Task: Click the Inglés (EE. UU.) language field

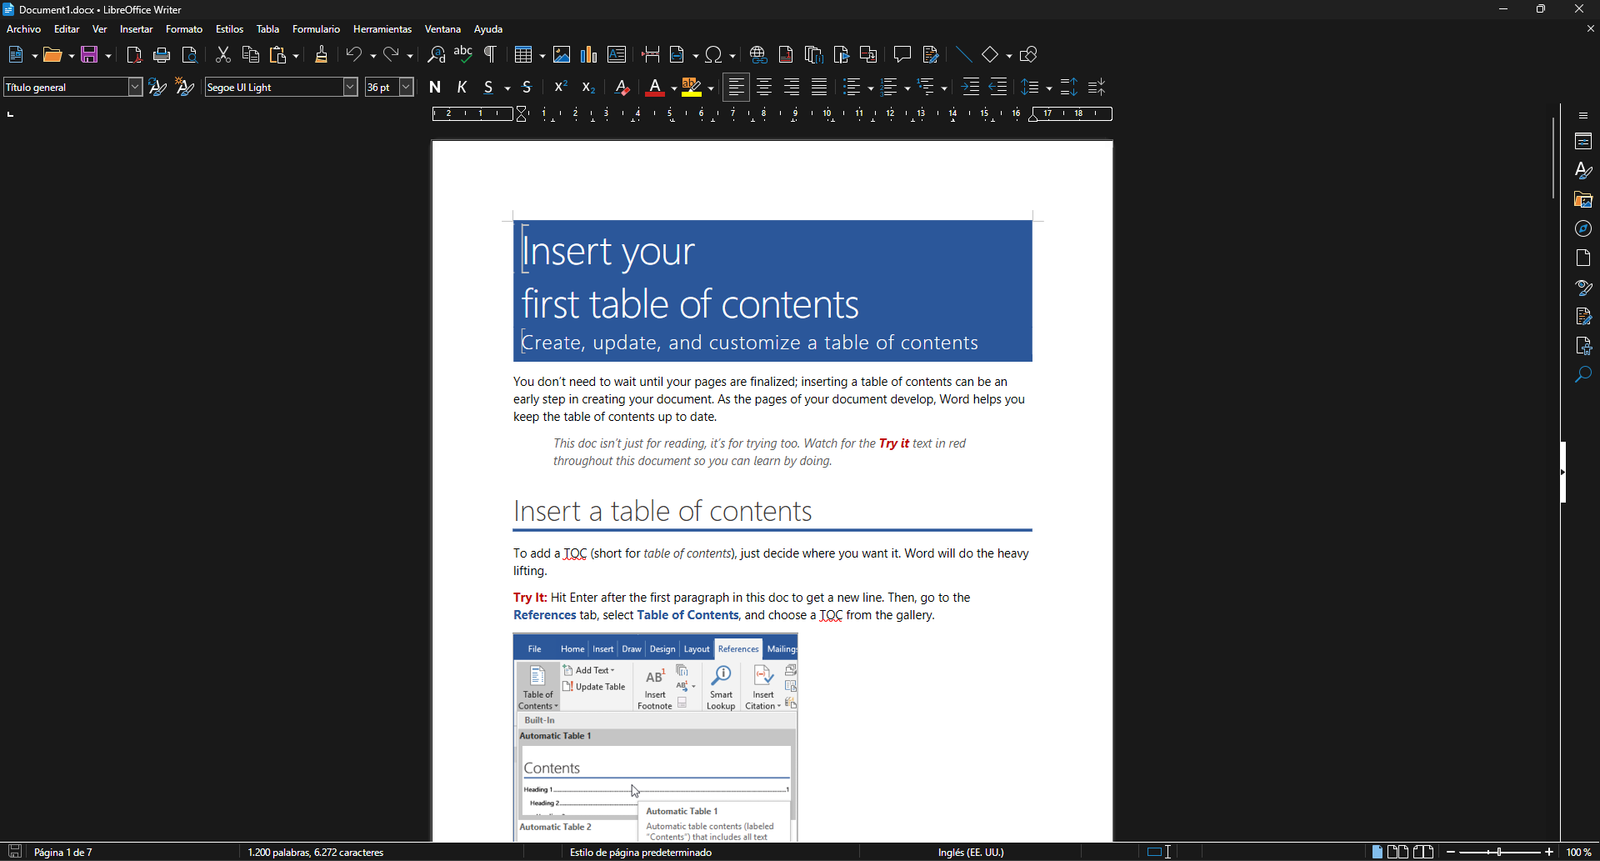Action: pyautogui.click(x=971, y=853)
